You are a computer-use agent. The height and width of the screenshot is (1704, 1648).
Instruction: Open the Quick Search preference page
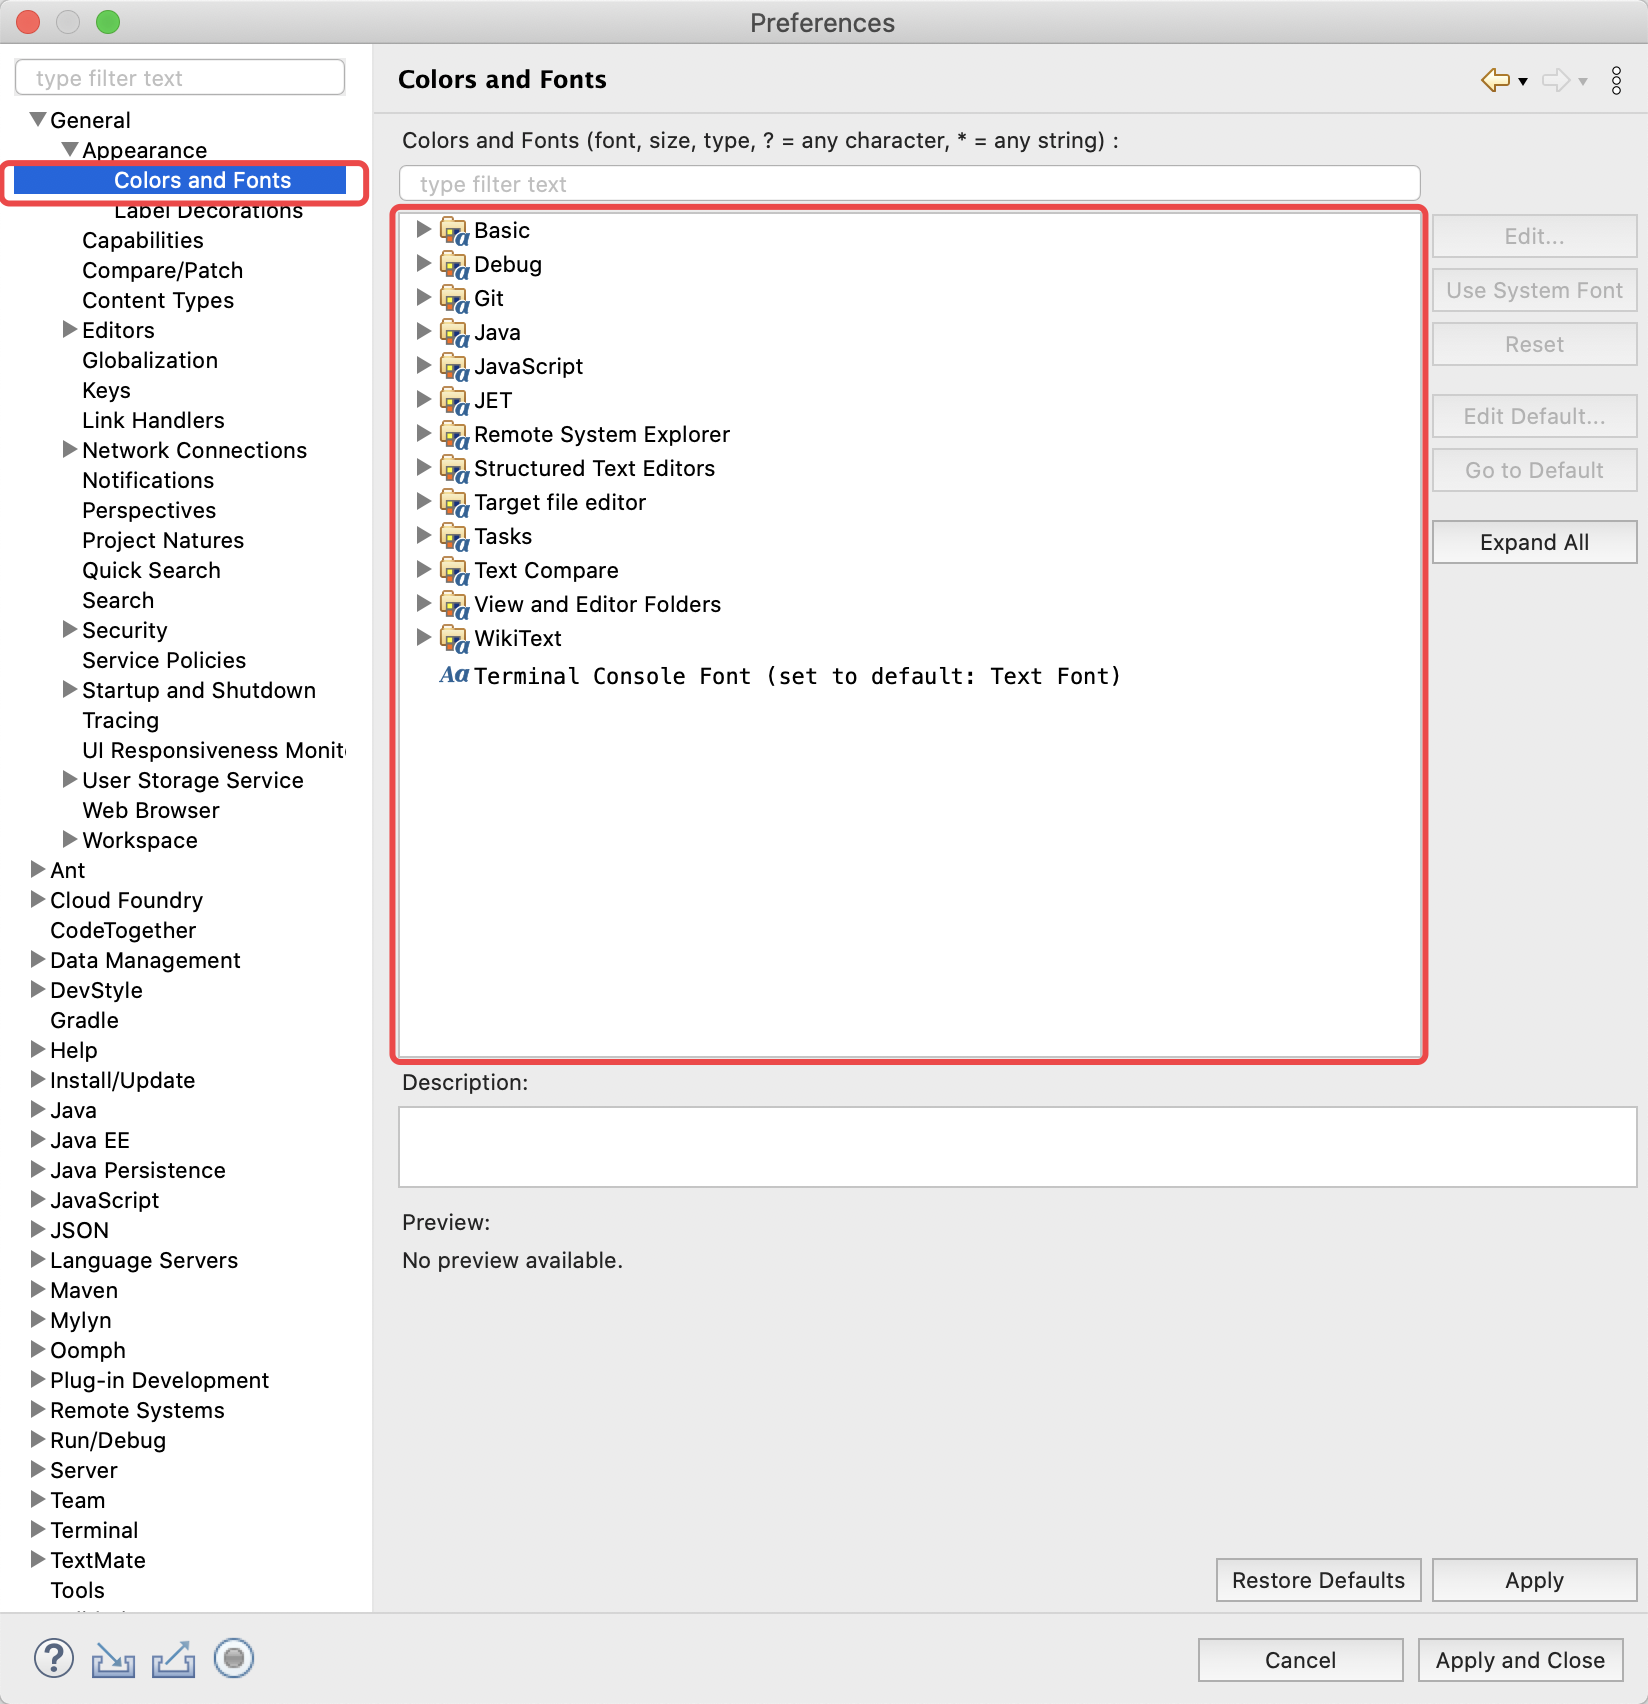[x=151, y=571]
